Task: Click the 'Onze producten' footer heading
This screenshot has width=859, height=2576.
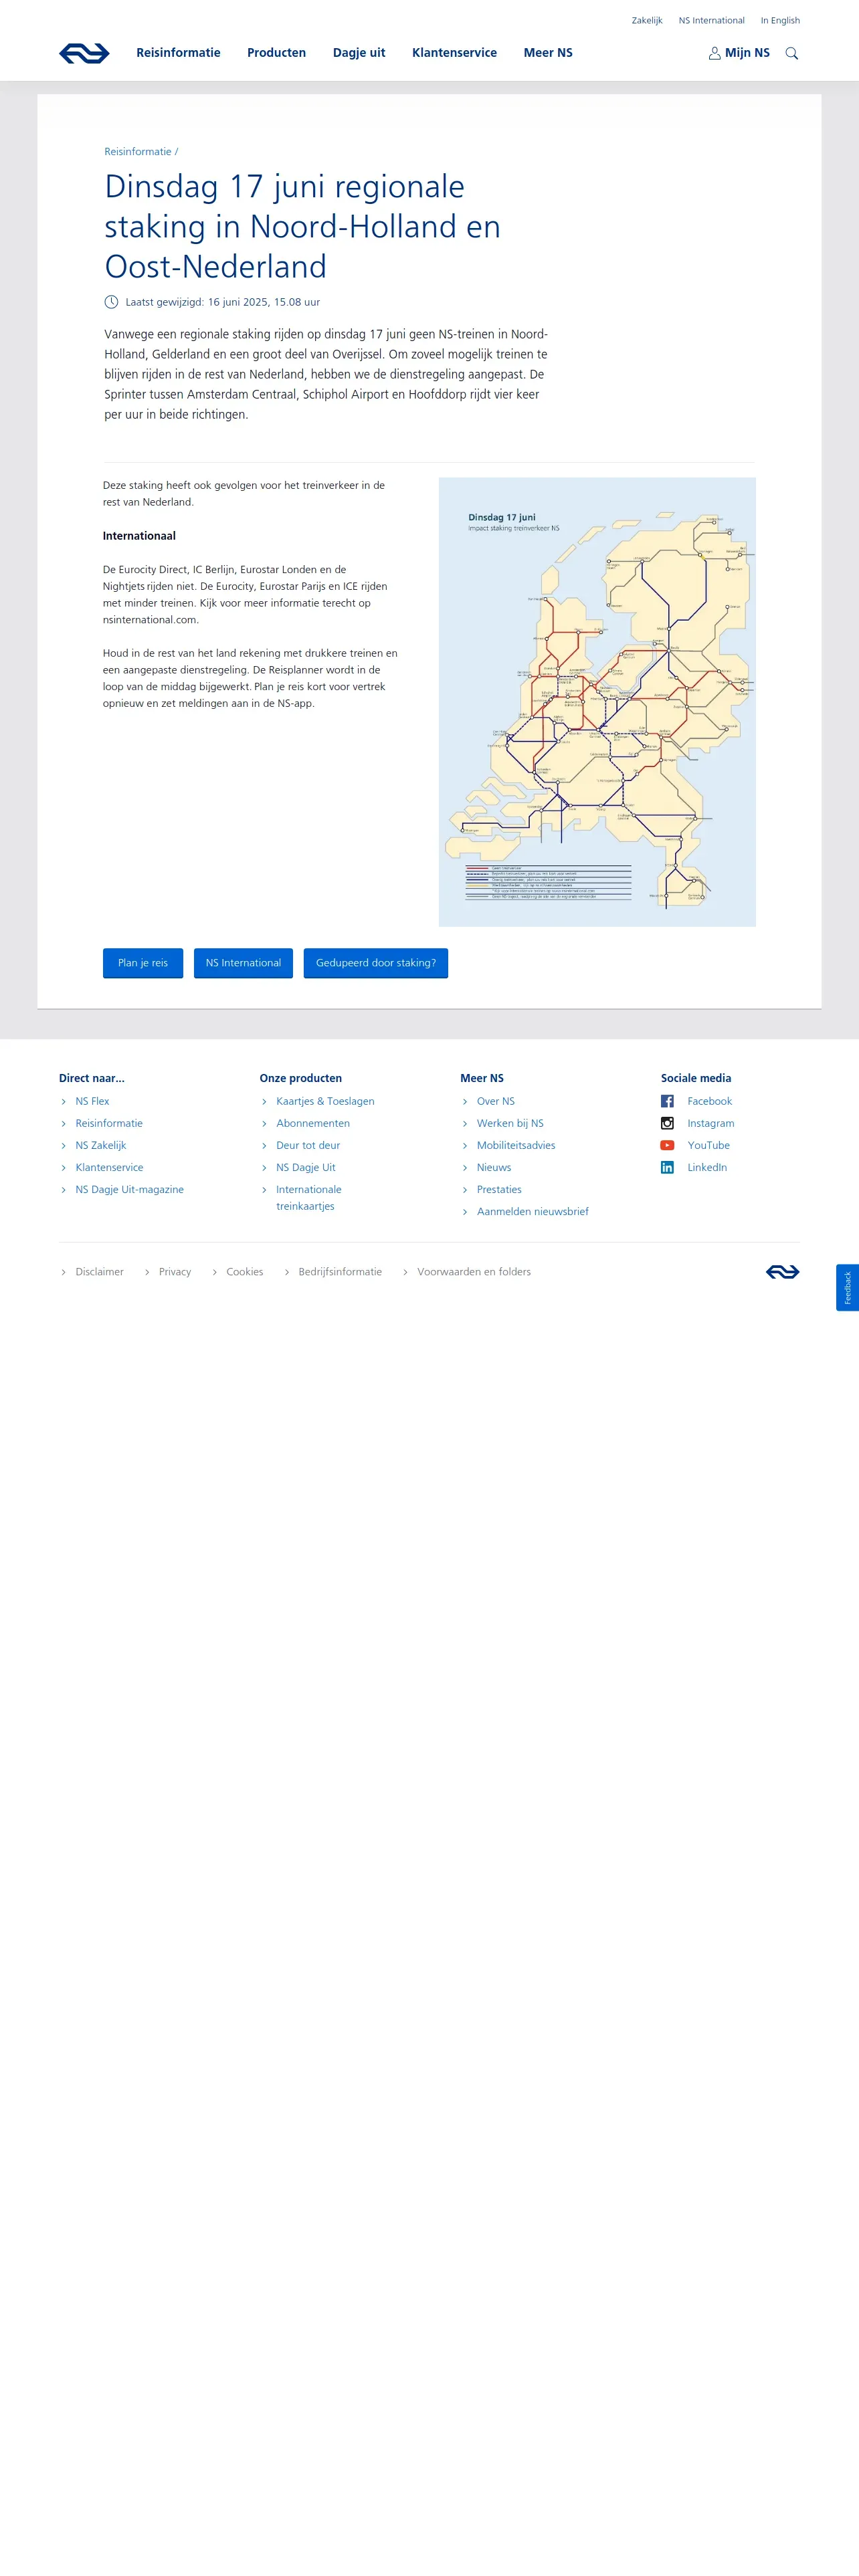Action: 301,1078
